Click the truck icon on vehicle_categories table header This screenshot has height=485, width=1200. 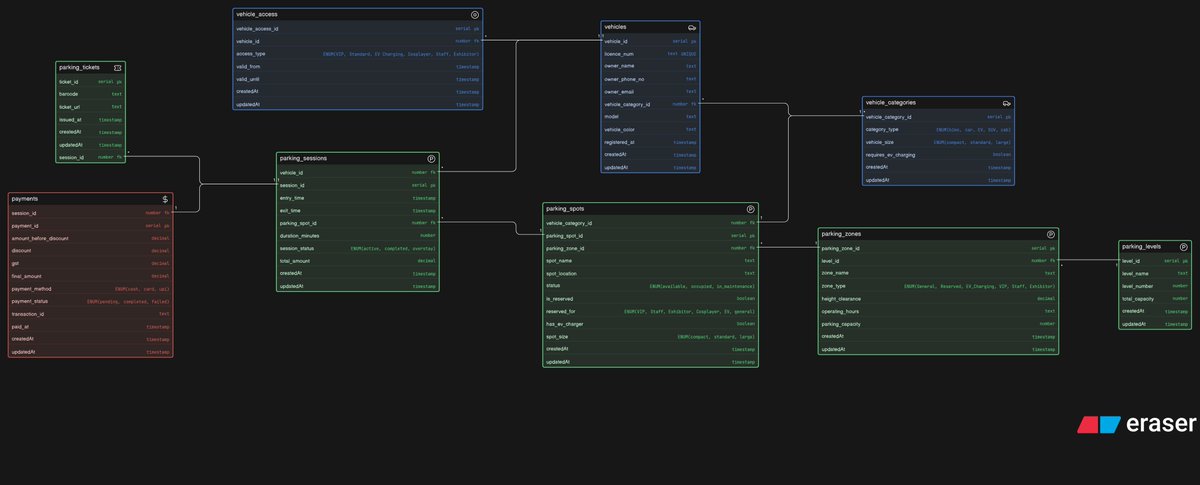(1007, 103)
